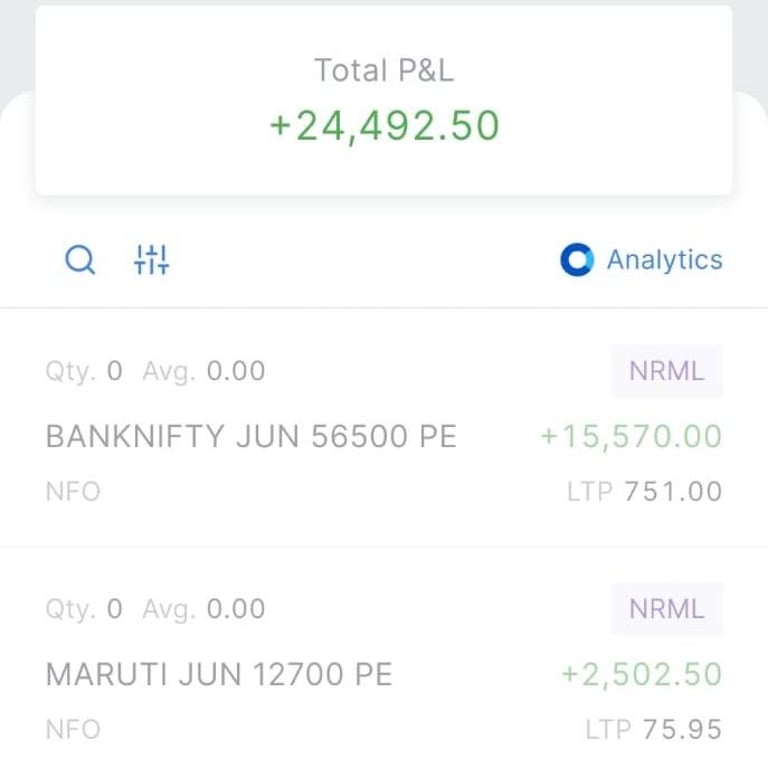Tap the NFO label under MARUTI
This screenshot has width=768, height=768.
73,729
